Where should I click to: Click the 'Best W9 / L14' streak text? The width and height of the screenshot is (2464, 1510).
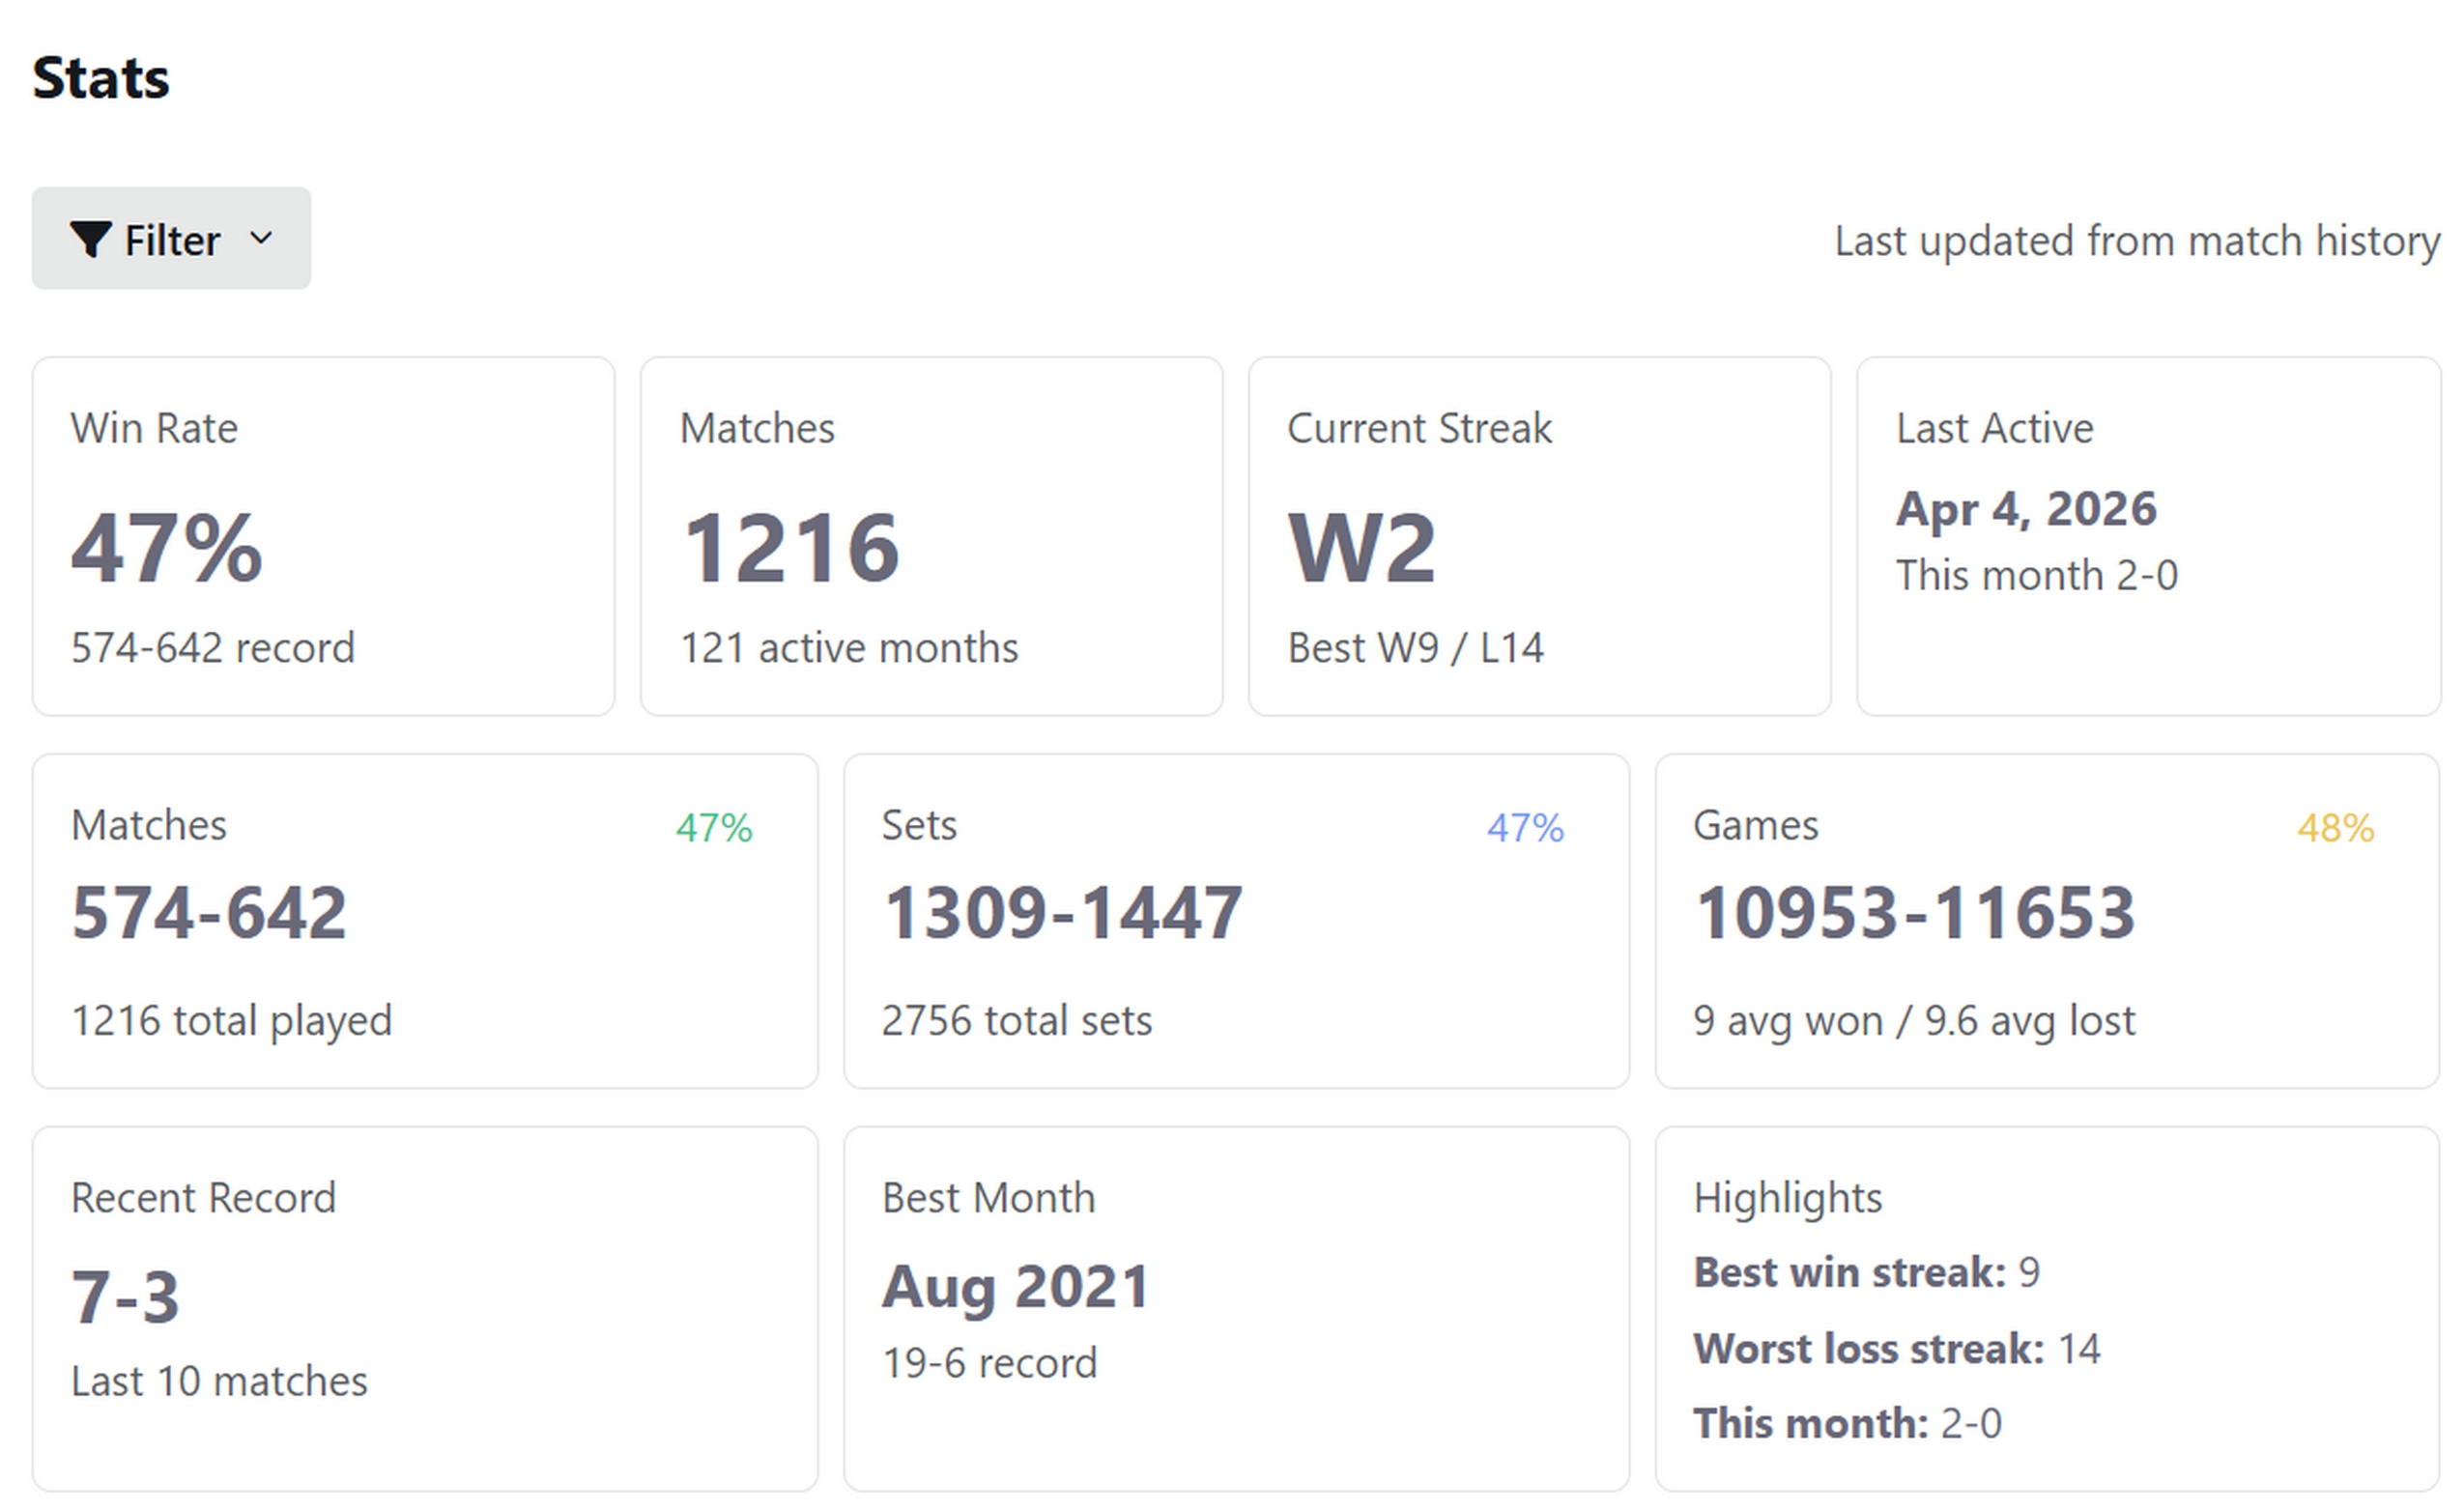1415,648
